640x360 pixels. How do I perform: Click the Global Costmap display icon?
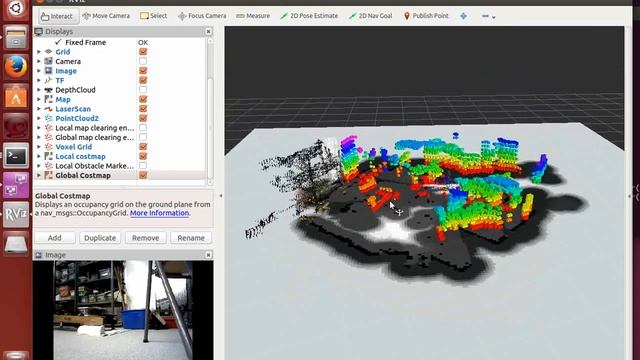[49, 176]
